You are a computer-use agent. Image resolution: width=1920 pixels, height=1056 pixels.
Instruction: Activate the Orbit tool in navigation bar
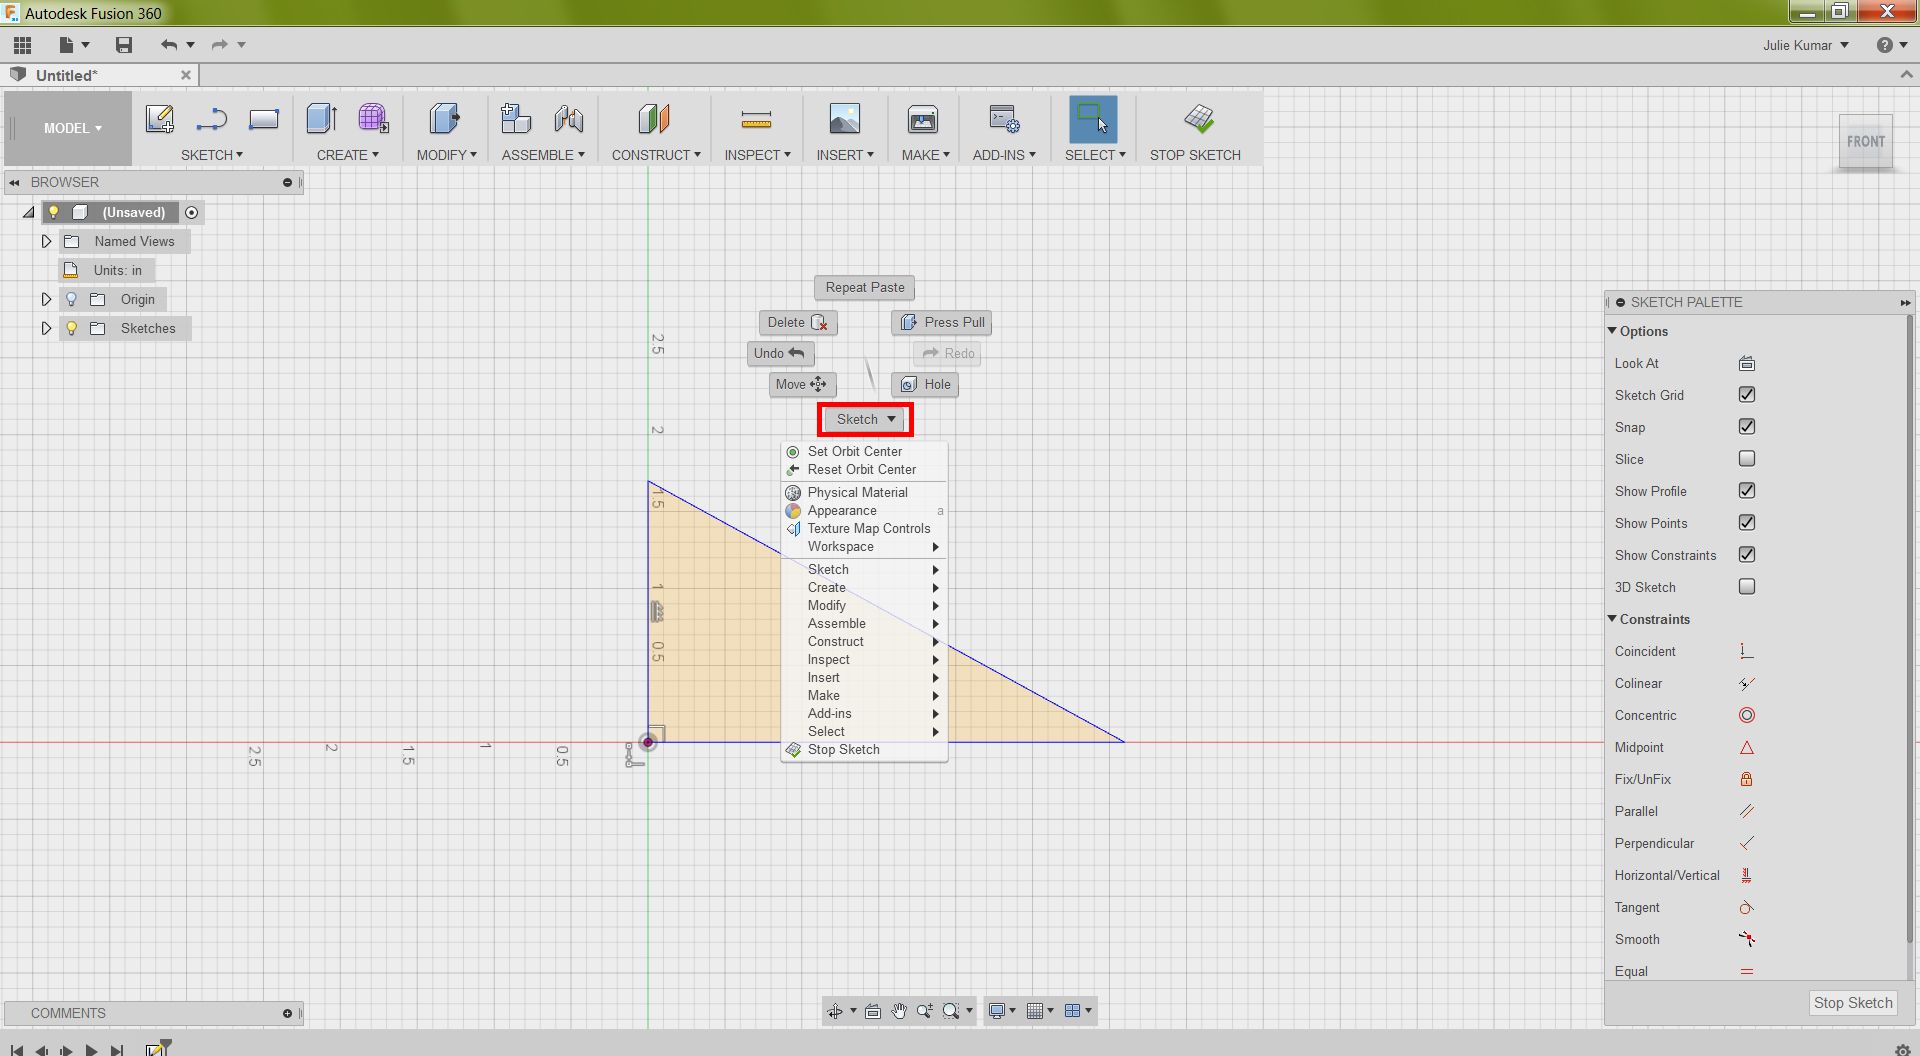tap(838, 1010)
